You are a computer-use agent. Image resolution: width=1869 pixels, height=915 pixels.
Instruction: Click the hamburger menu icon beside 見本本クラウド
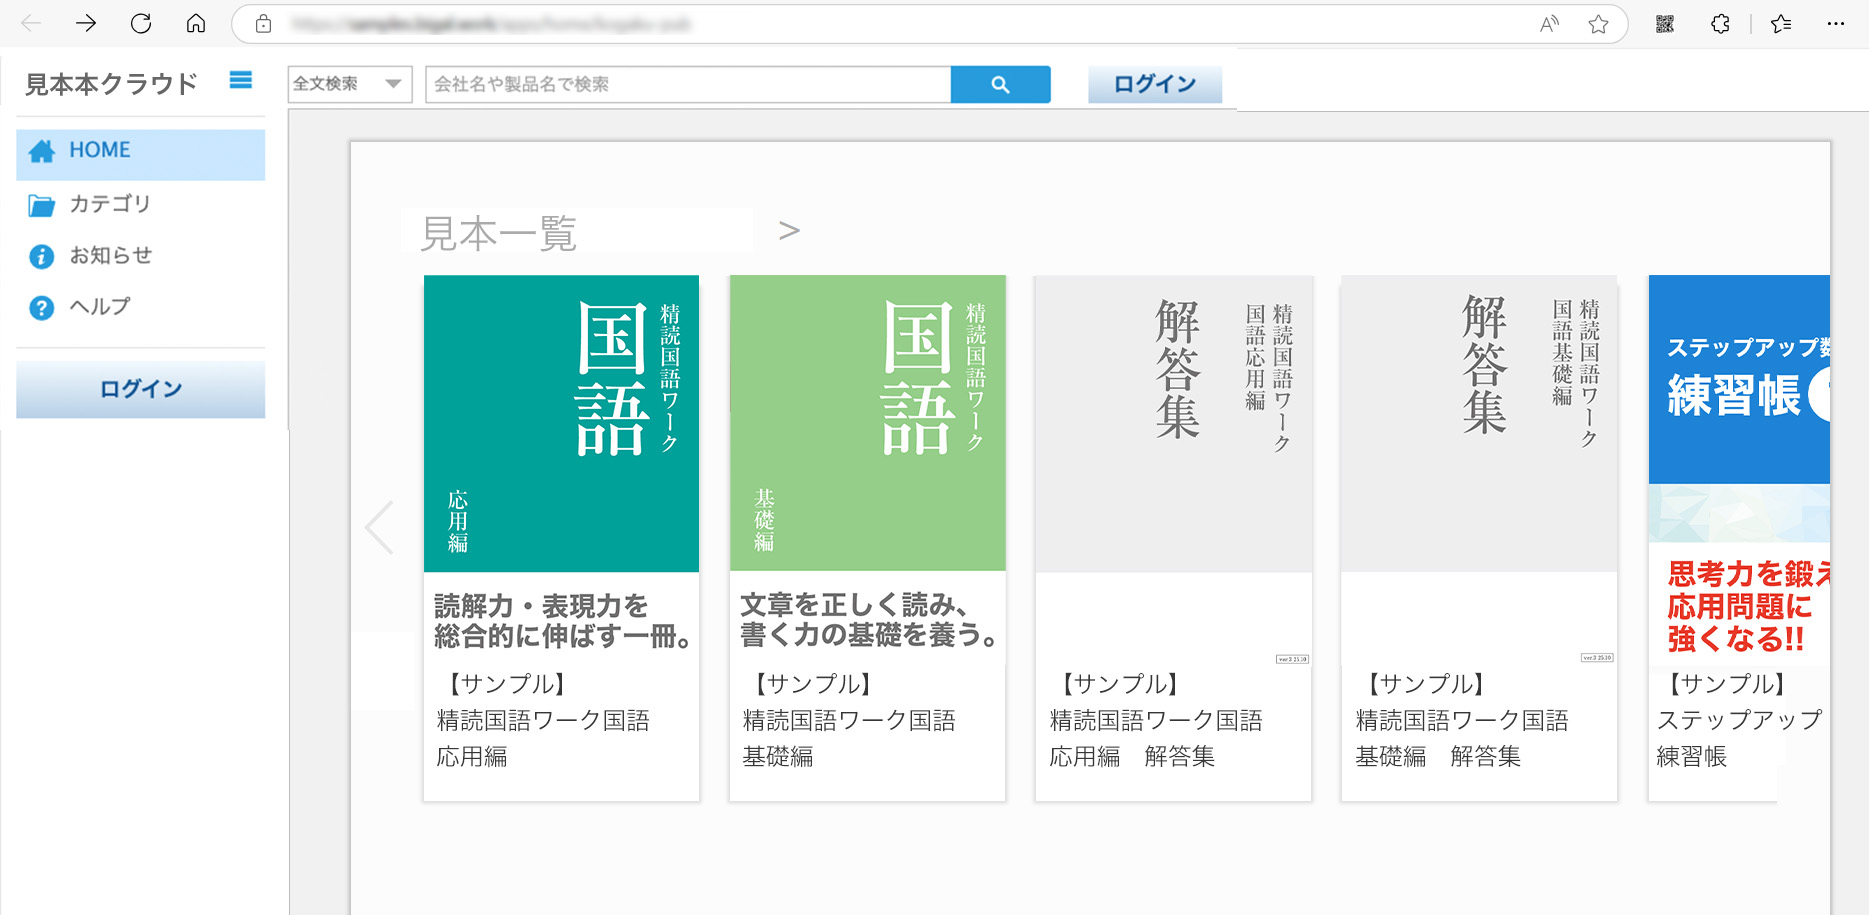[240, 81]
